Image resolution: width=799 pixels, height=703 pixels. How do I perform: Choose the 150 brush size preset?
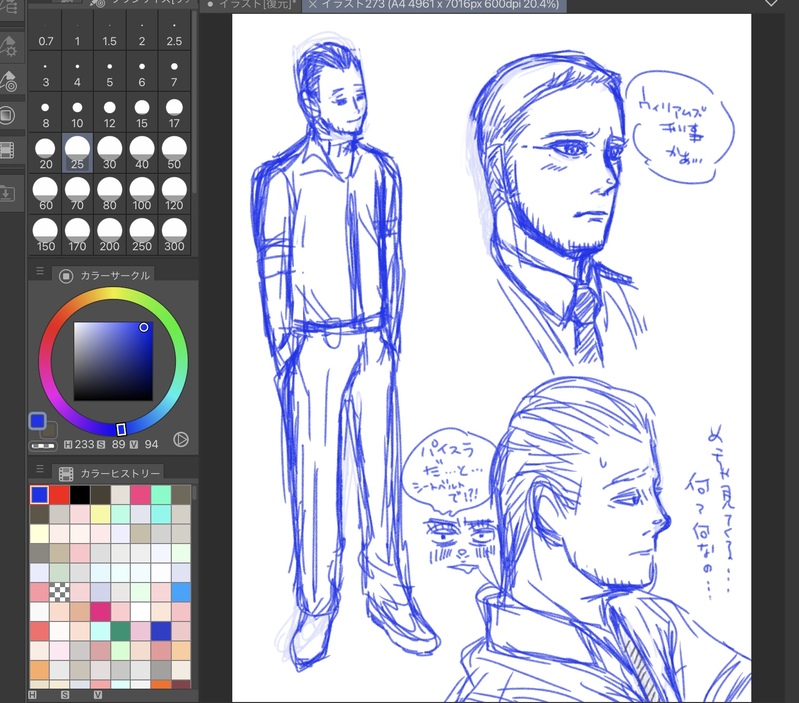click(x=45, y=235)
